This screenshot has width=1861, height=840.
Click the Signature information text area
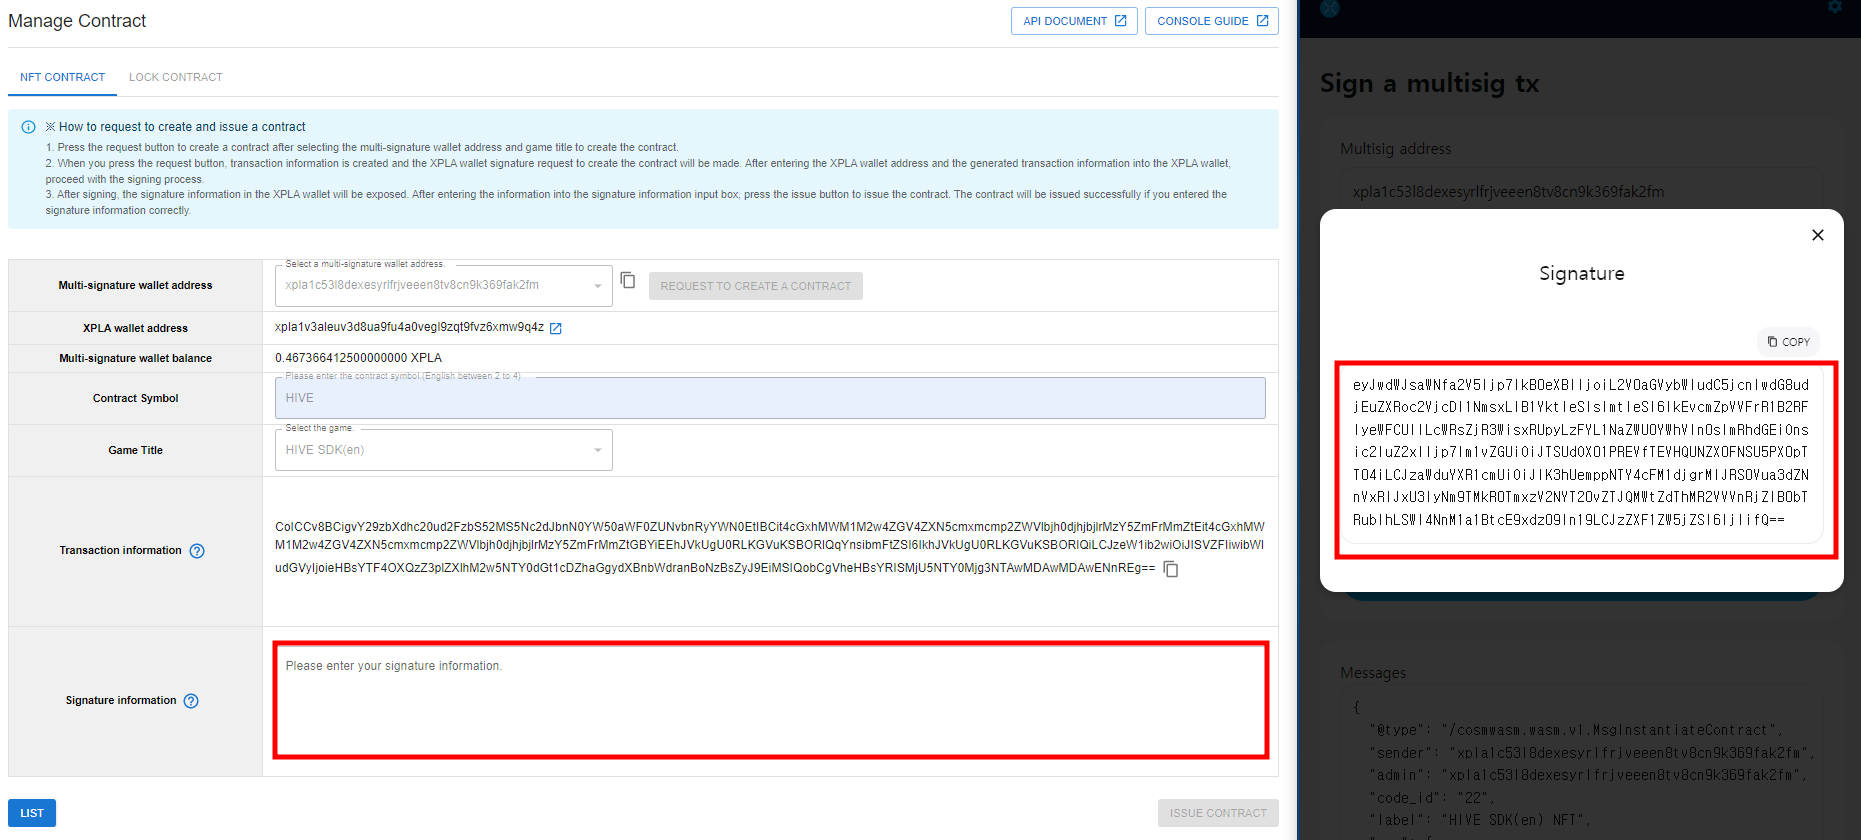tap(771, 700)
